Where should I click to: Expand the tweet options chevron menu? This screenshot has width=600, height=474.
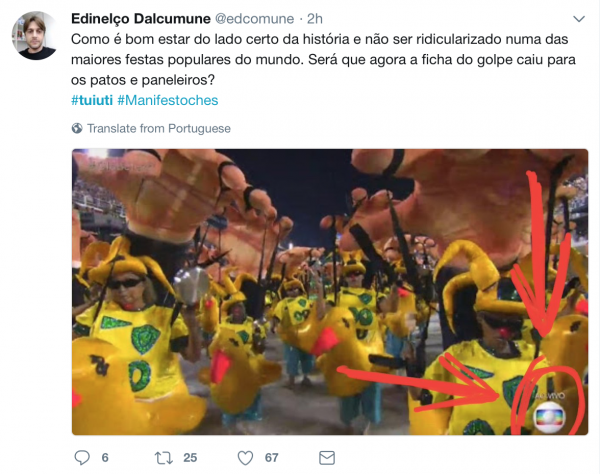pos(579,19)
